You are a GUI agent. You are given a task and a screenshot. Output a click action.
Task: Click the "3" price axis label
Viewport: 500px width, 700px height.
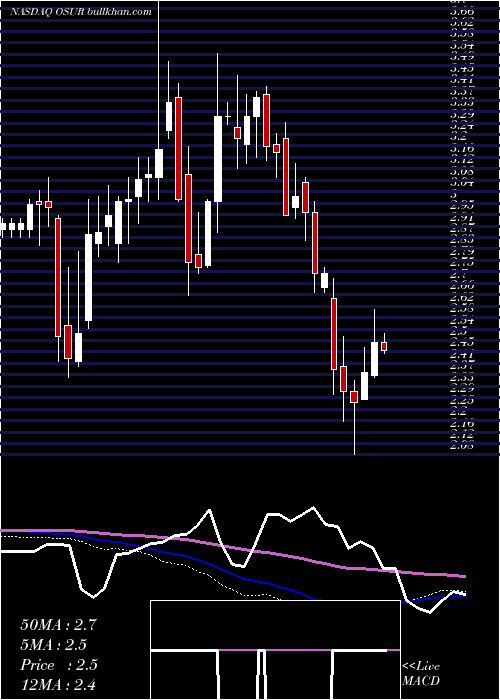pos(454,195)
